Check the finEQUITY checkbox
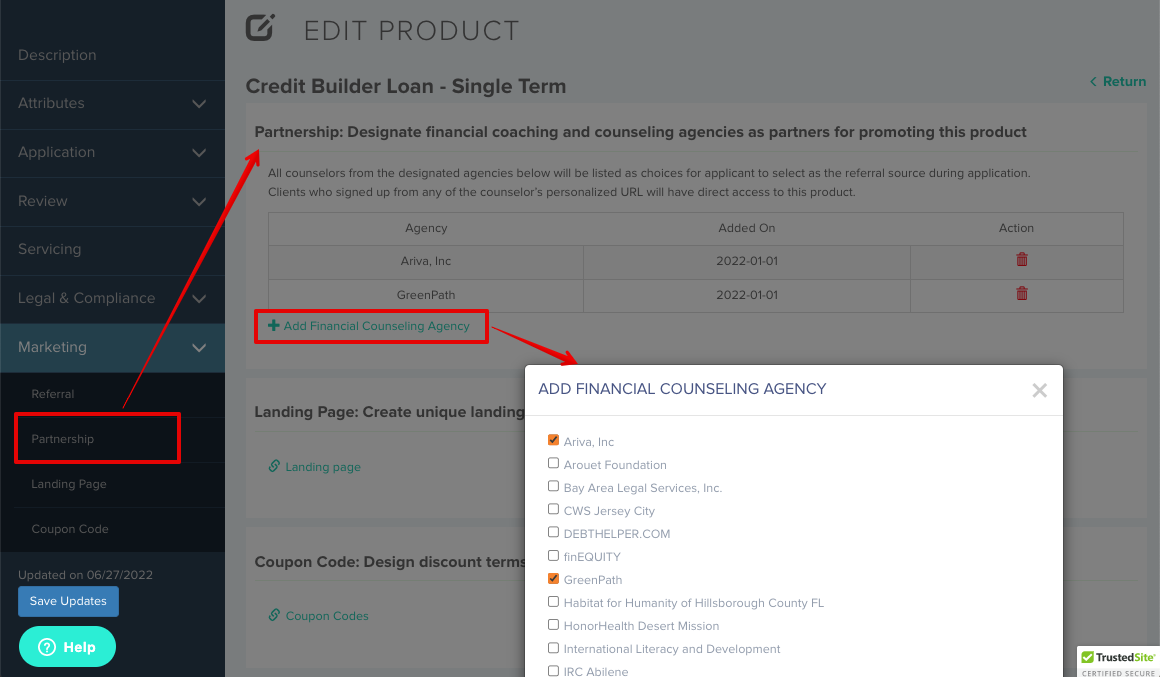 (553, 556)
